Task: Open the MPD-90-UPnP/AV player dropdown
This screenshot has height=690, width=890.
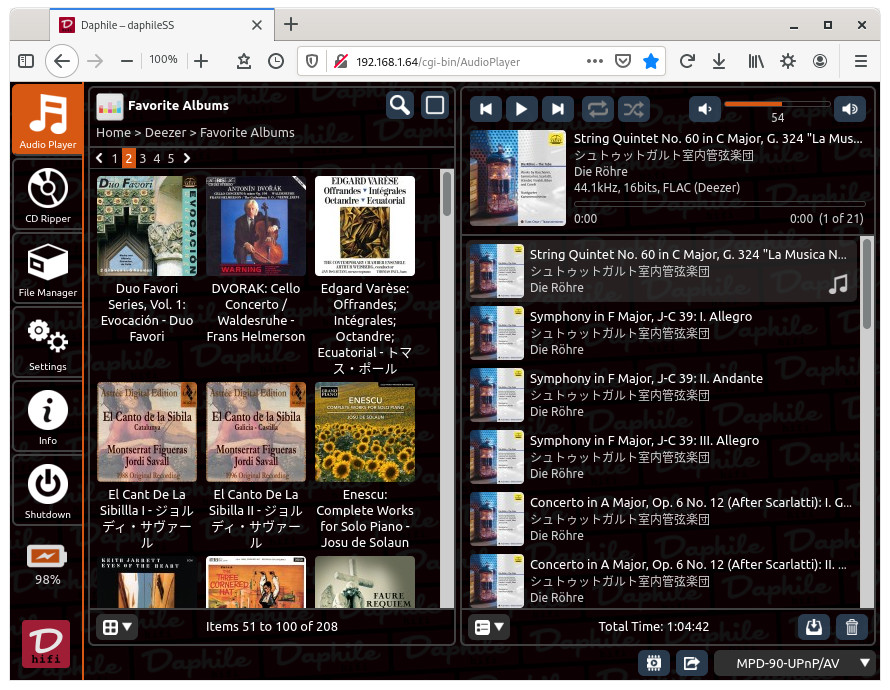Action: (x=794, y=663)
